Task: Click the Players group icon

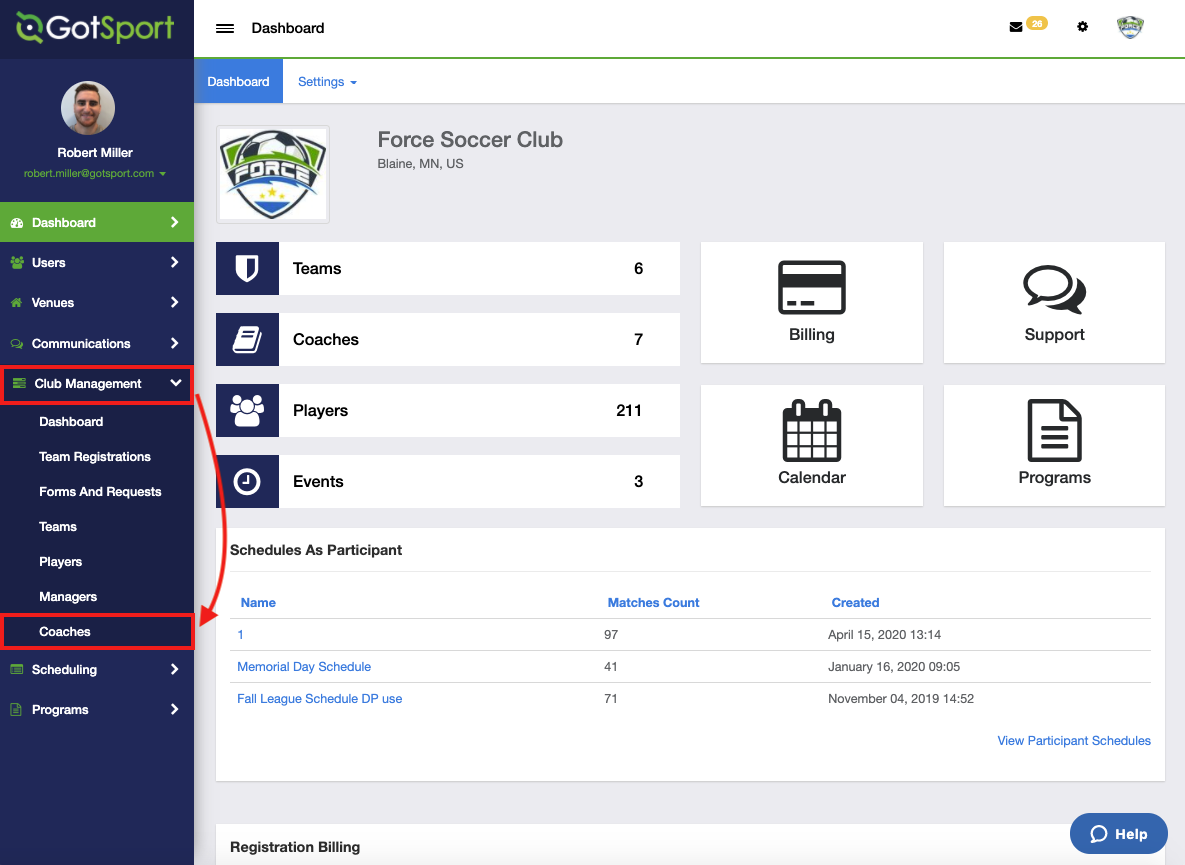Action: (x=247, y=410)
